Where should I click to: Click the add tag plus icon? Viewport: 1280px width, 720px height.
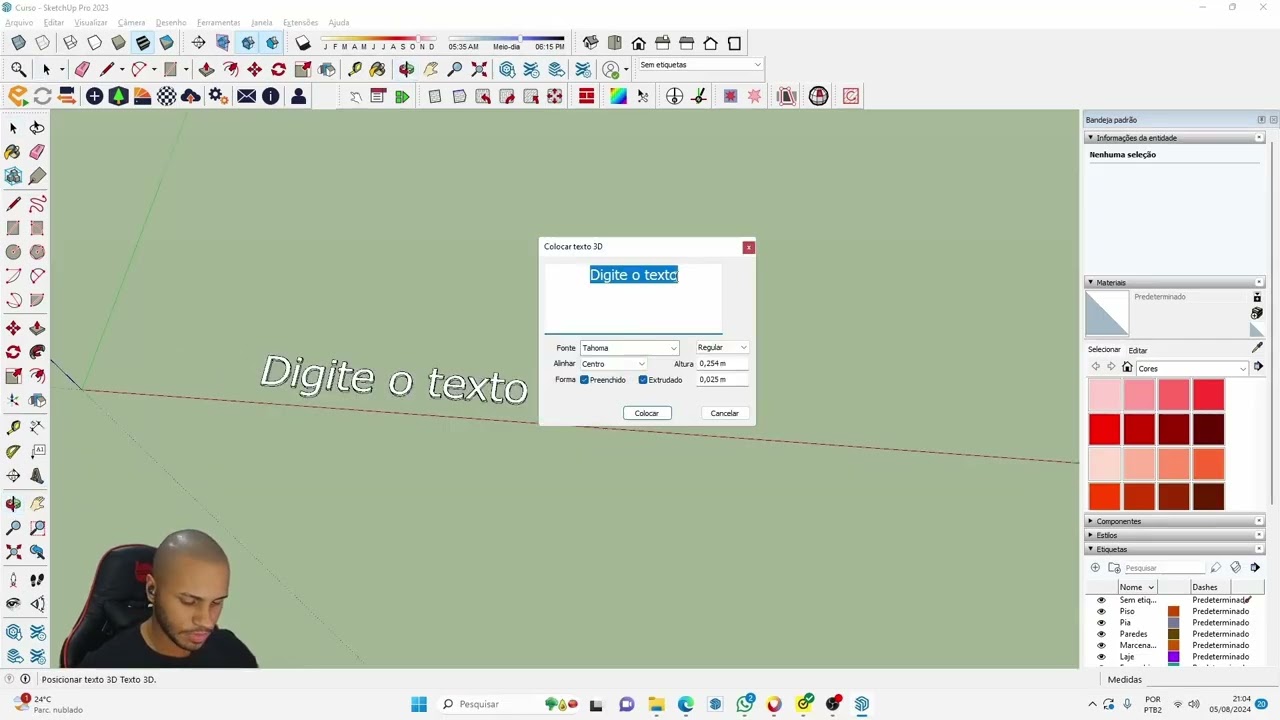point(1095,568)
